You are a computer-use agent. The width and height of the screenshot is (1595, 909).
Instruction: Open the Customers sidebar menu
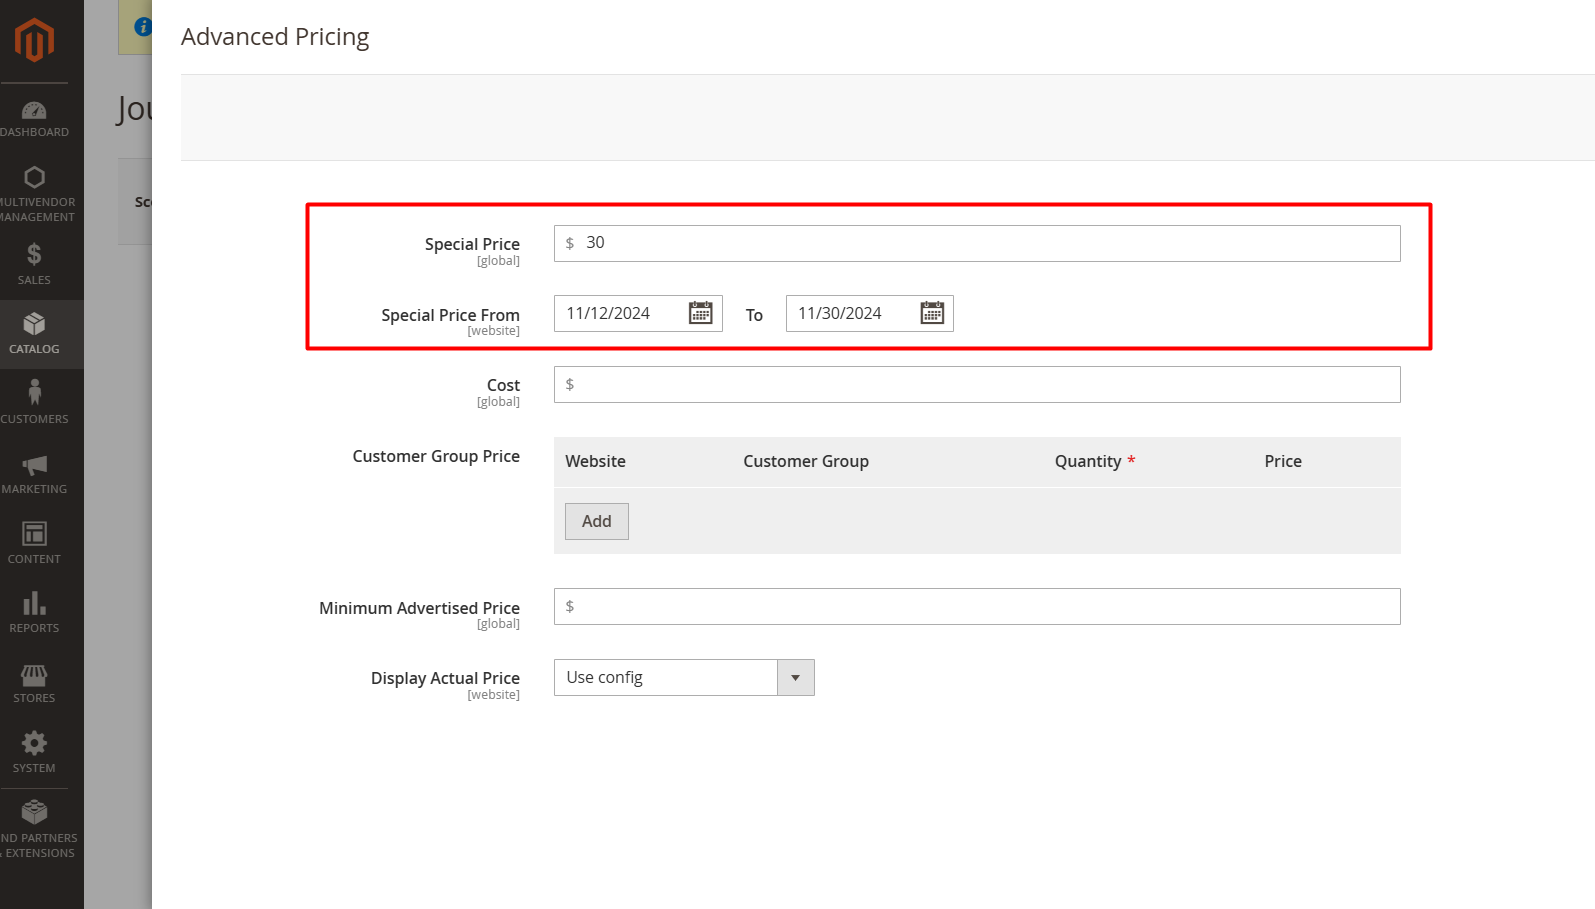tap(34, 403)
